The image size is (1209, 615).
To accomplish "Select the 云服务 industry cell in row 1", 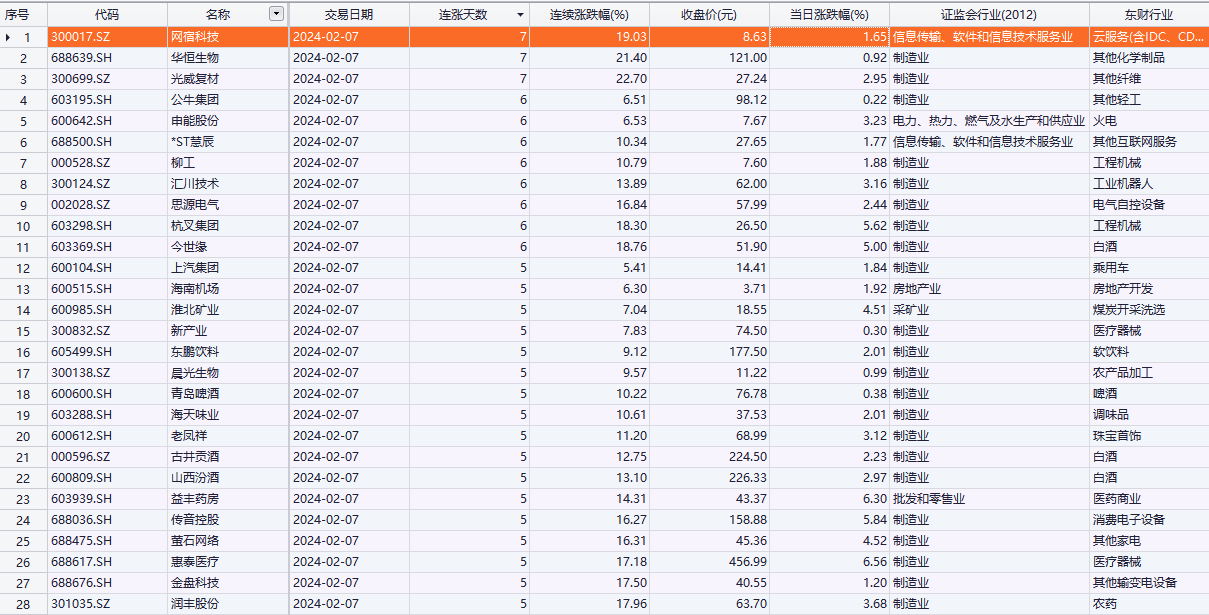I will tap(1148, 37).
